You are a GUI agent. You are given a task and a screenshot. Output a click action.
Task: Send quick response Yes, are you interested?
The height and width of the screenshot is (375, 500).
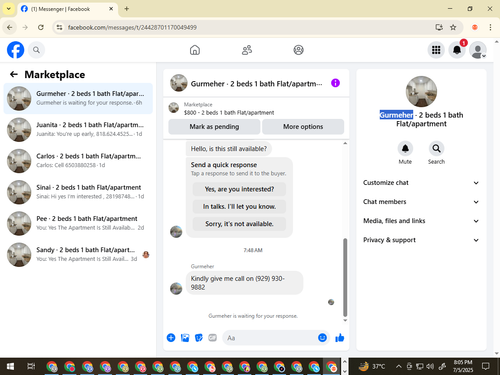(x=239, y=189)
